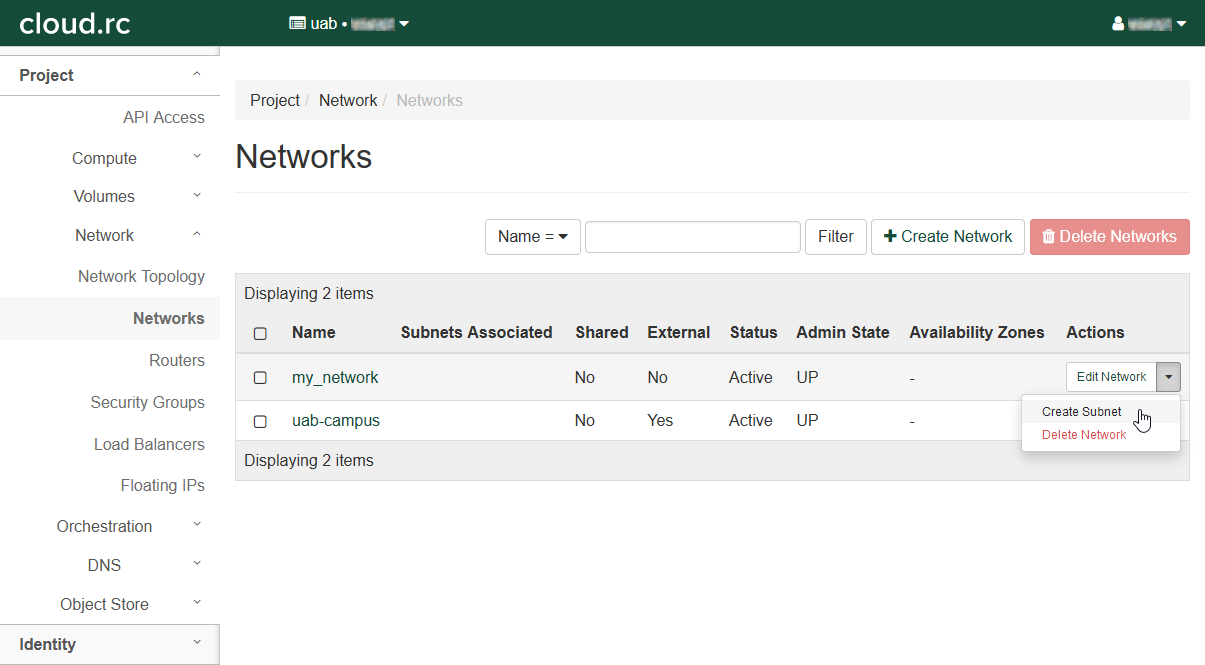Open the uab project selector dropdown
Screen dimensions: 1205x665
(349, 23)
